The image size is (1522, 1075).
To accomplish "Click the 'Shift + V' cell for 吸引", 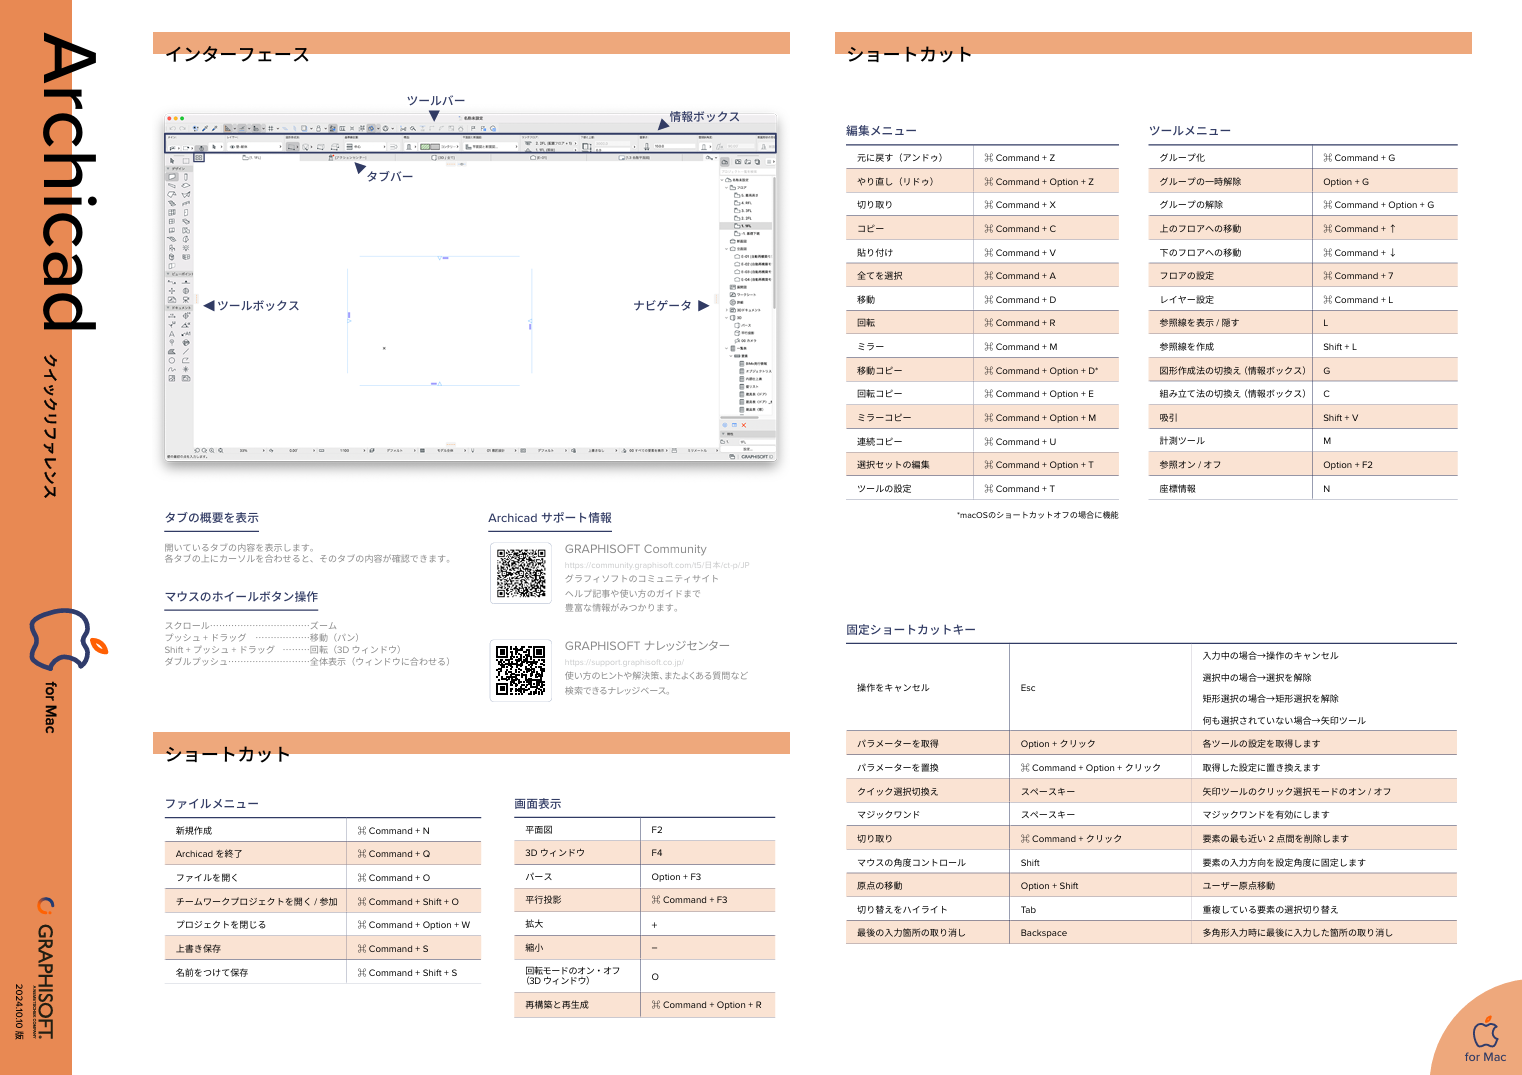I will pos(1384,418).
